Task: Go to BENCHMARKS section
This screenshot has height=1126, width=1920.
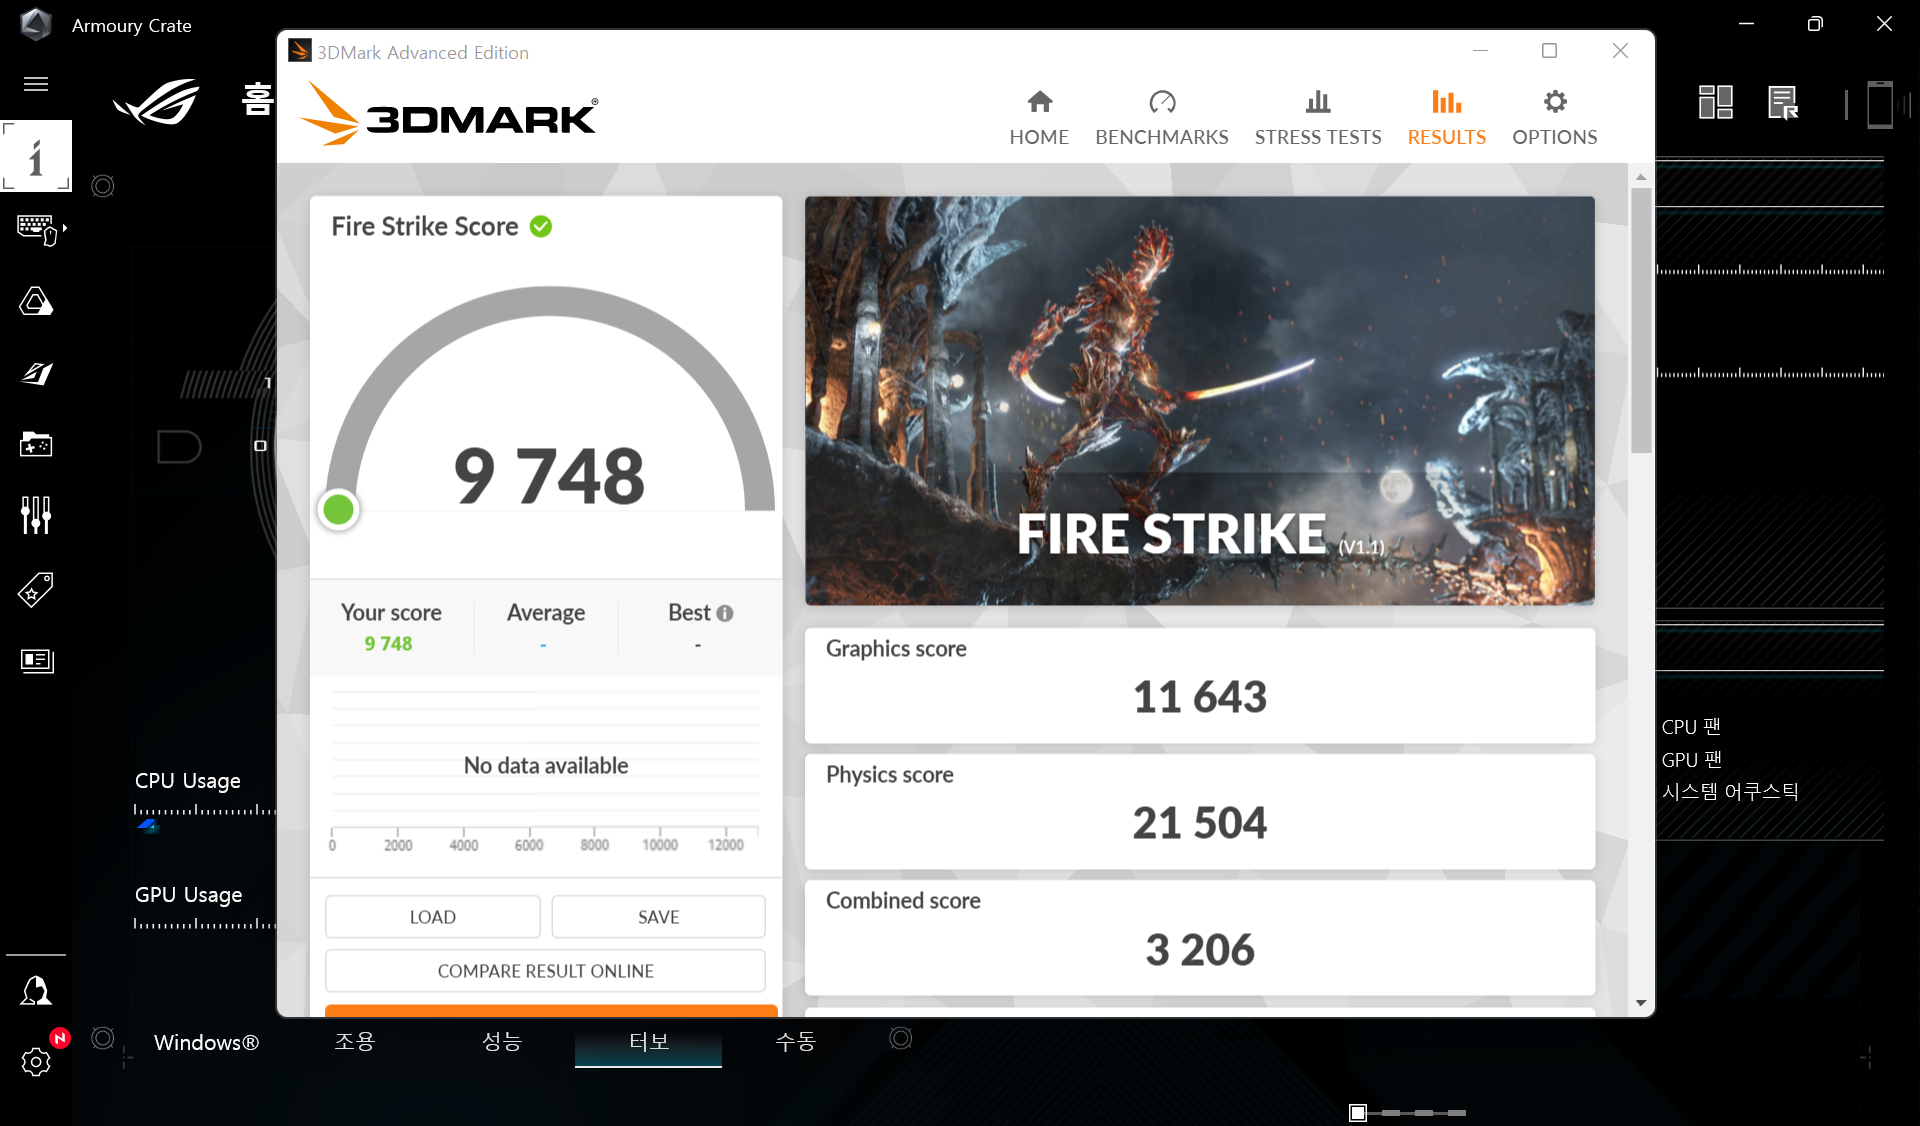Action: pyautogui.click(x=1161, y=117)
